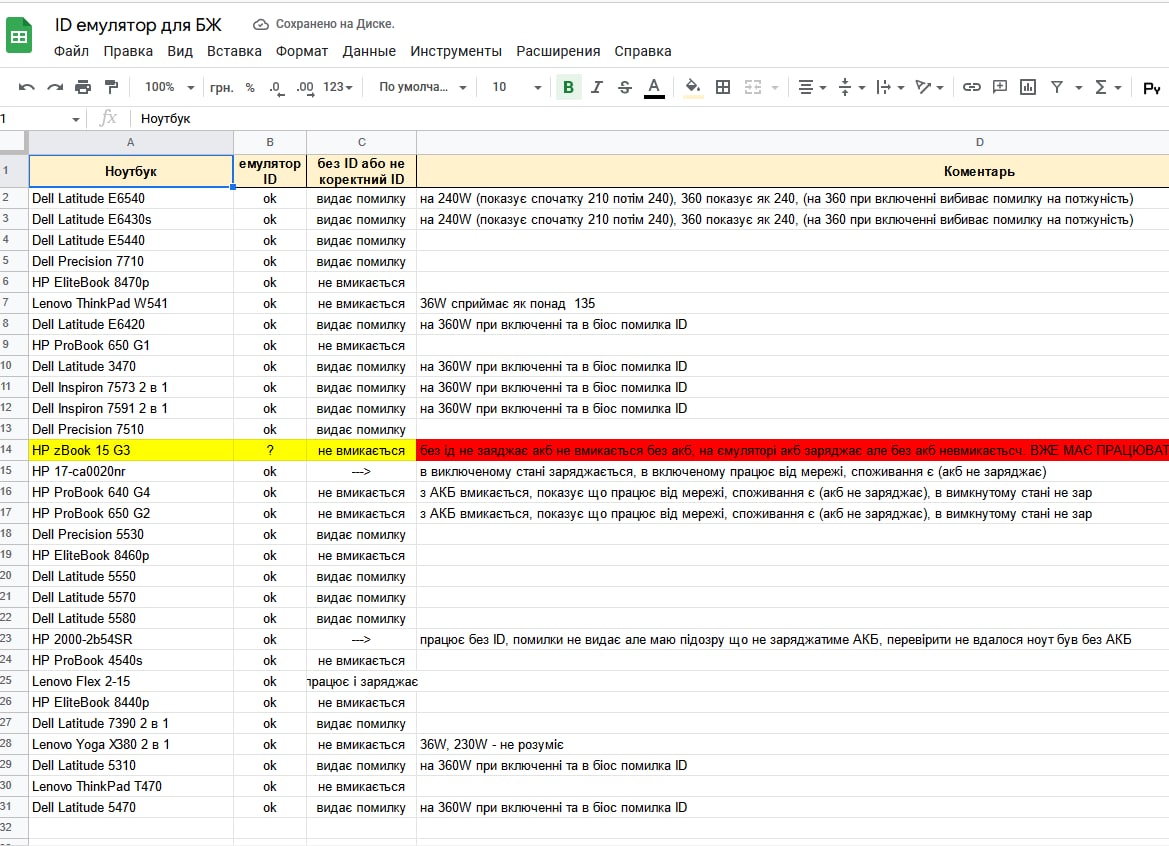Click the Insert comment icon
1169x846 pixels.
point(1000,87)
